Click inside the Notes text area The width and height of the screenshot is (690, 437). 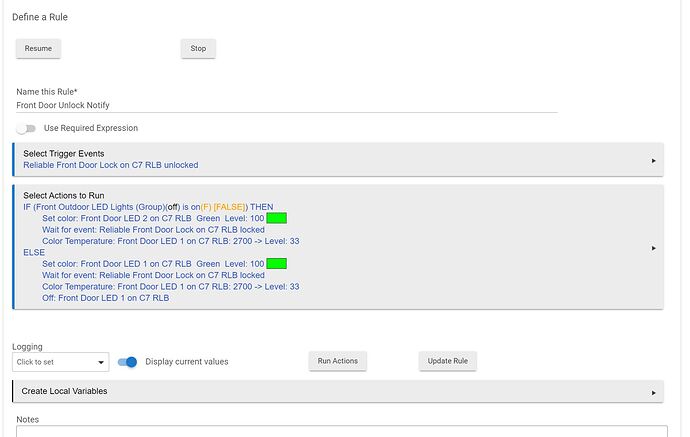coord(342,431)
